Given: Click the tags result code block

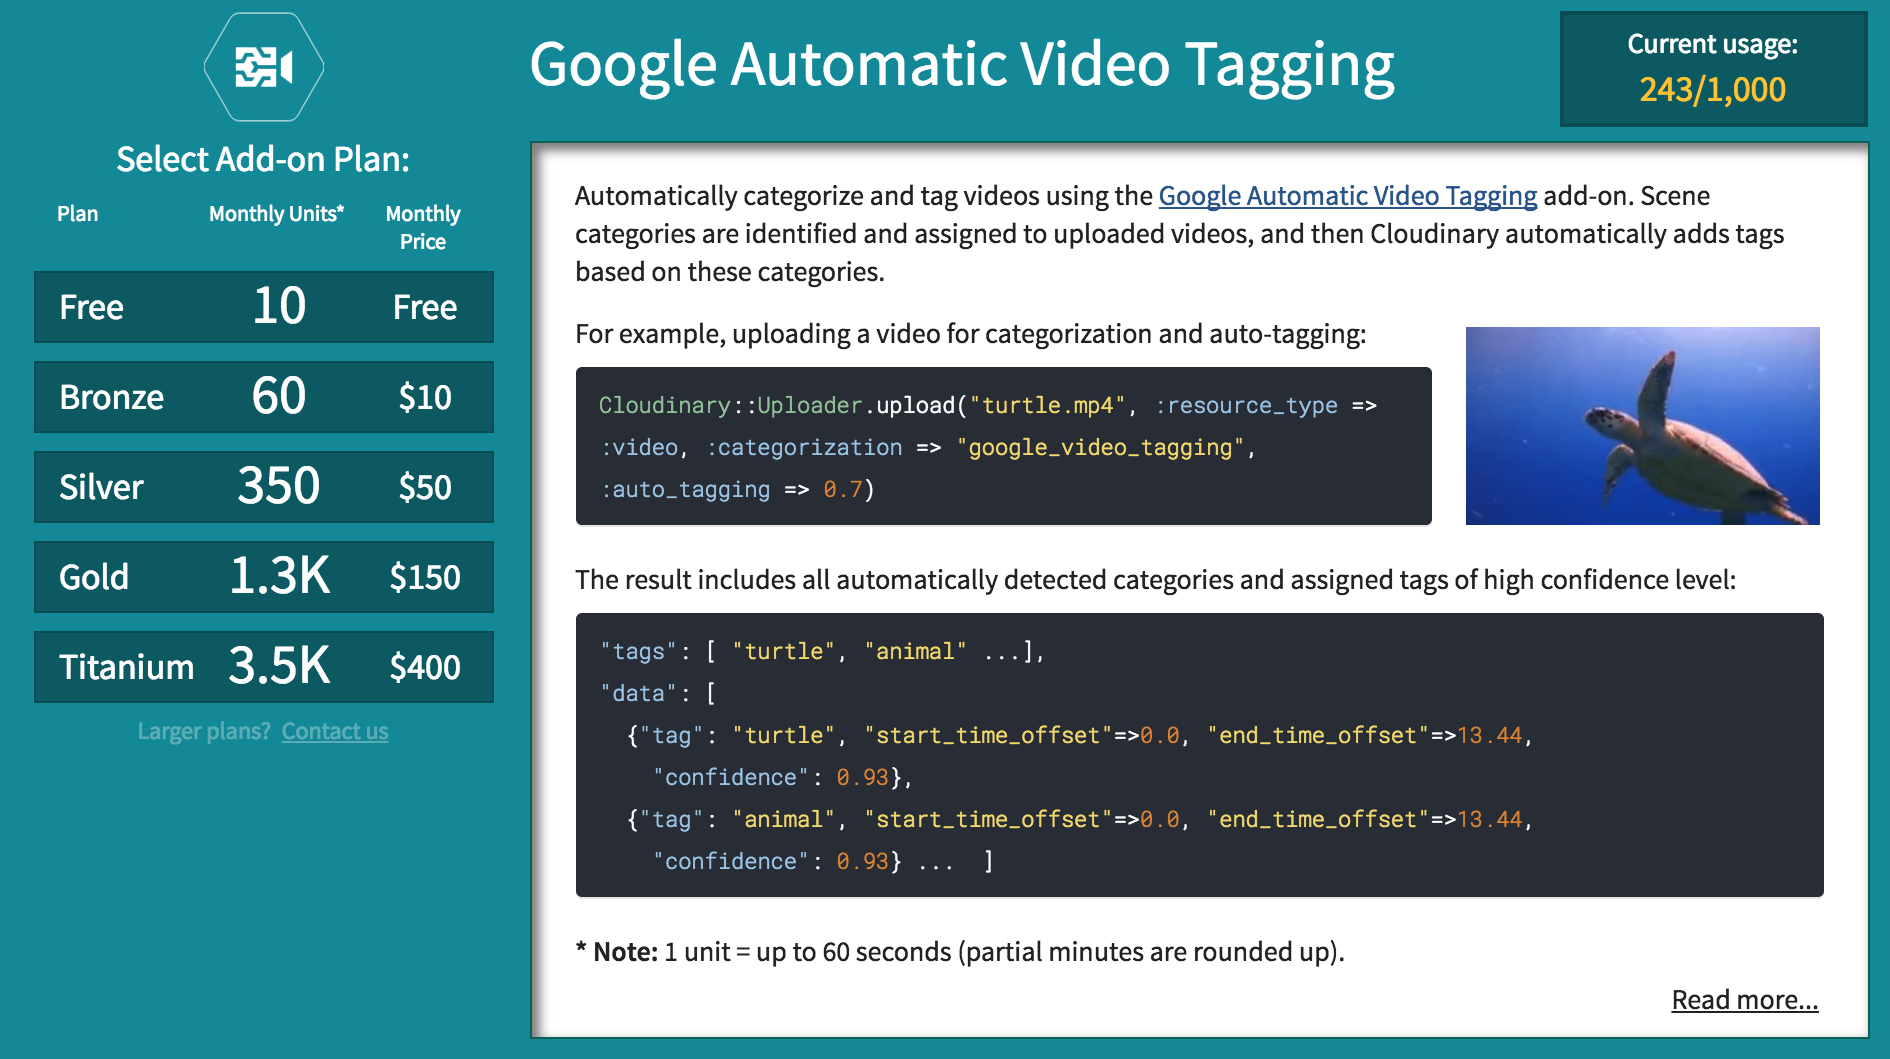Looking at the screenshot, I should pyautogui.click(x=1199, y=755).
